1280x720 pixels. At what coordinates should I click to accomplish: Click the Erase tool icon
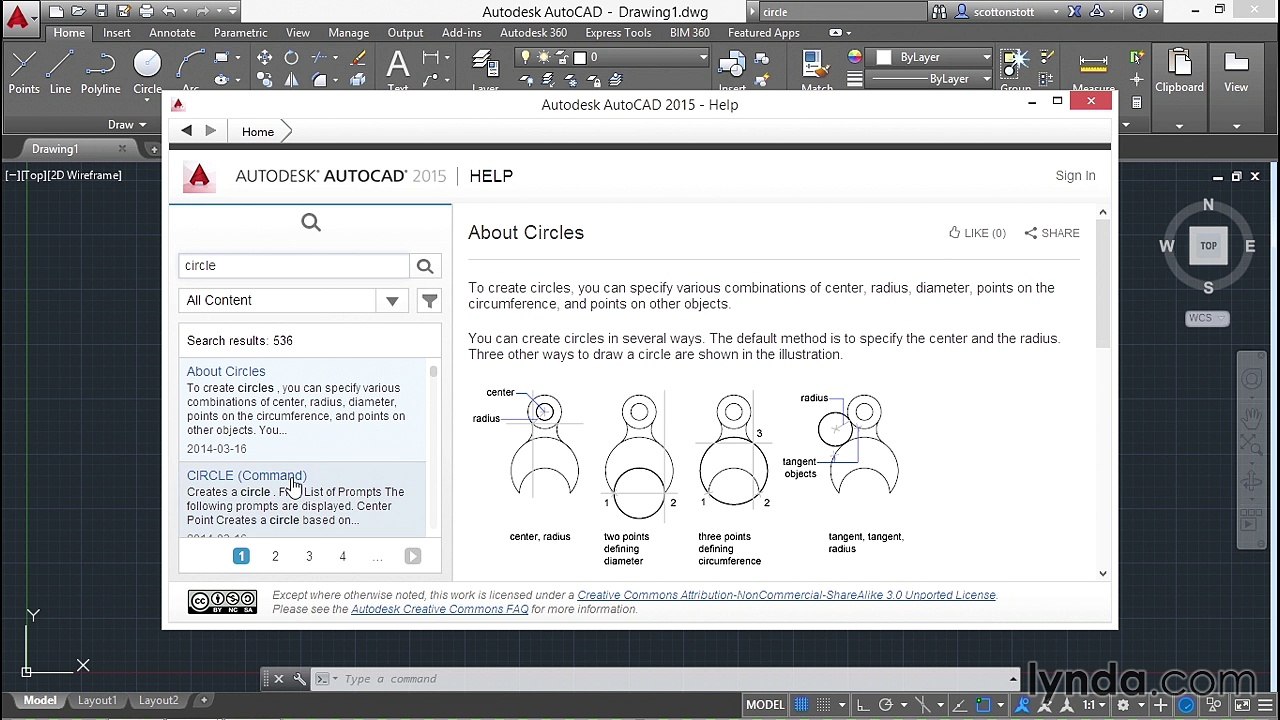click(357, 57)
